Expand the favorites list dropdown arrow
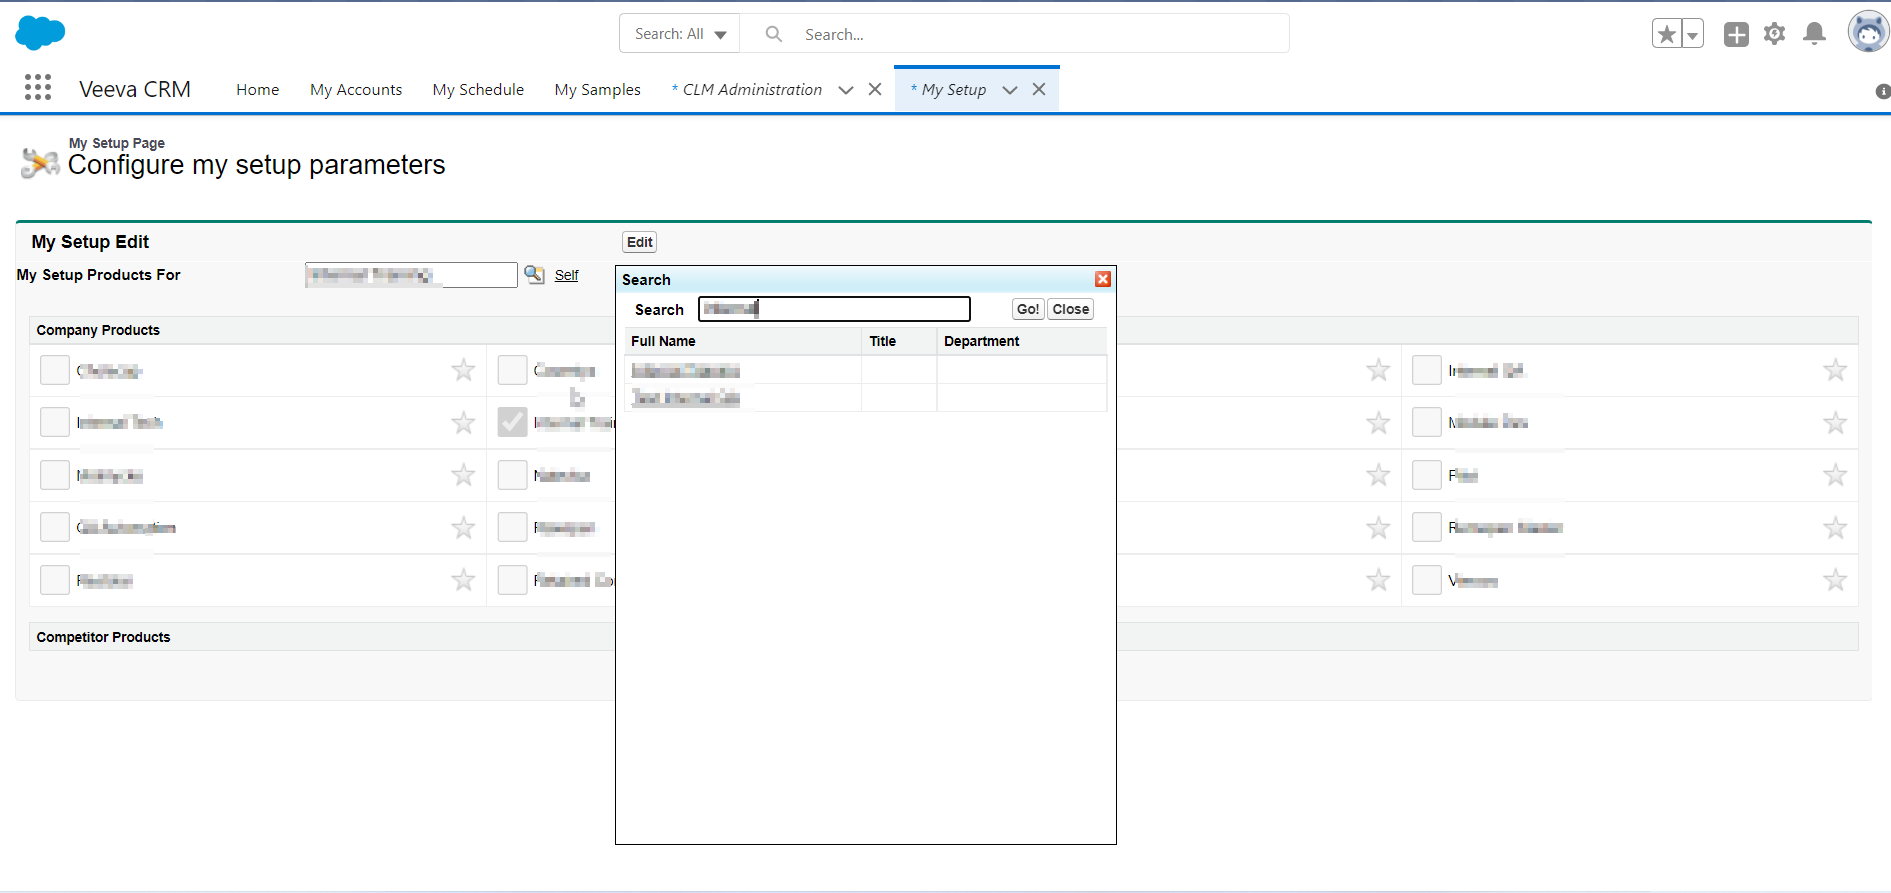 coord(1692,35)
